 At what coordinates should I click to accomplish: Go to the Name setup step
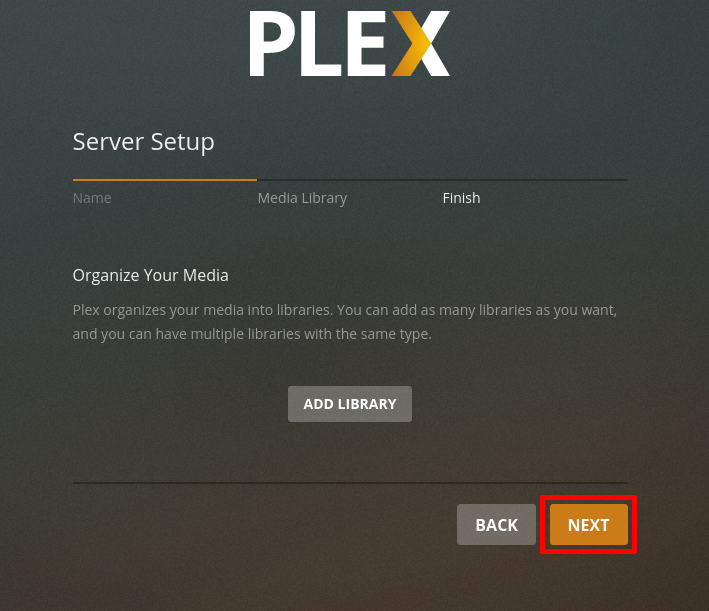click(x=92, y=198)
